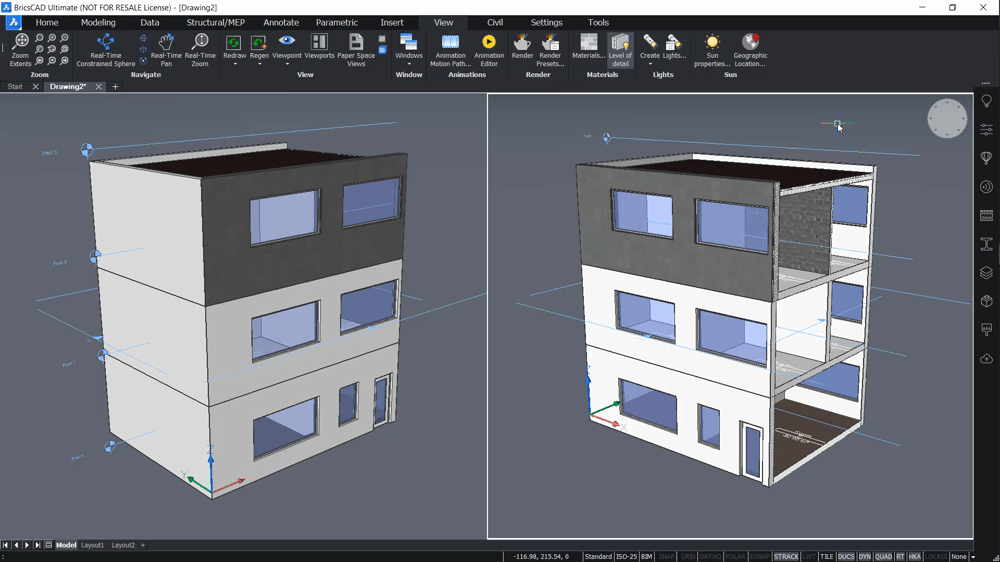Activate the Real-Time Pan hand tool

166,50
